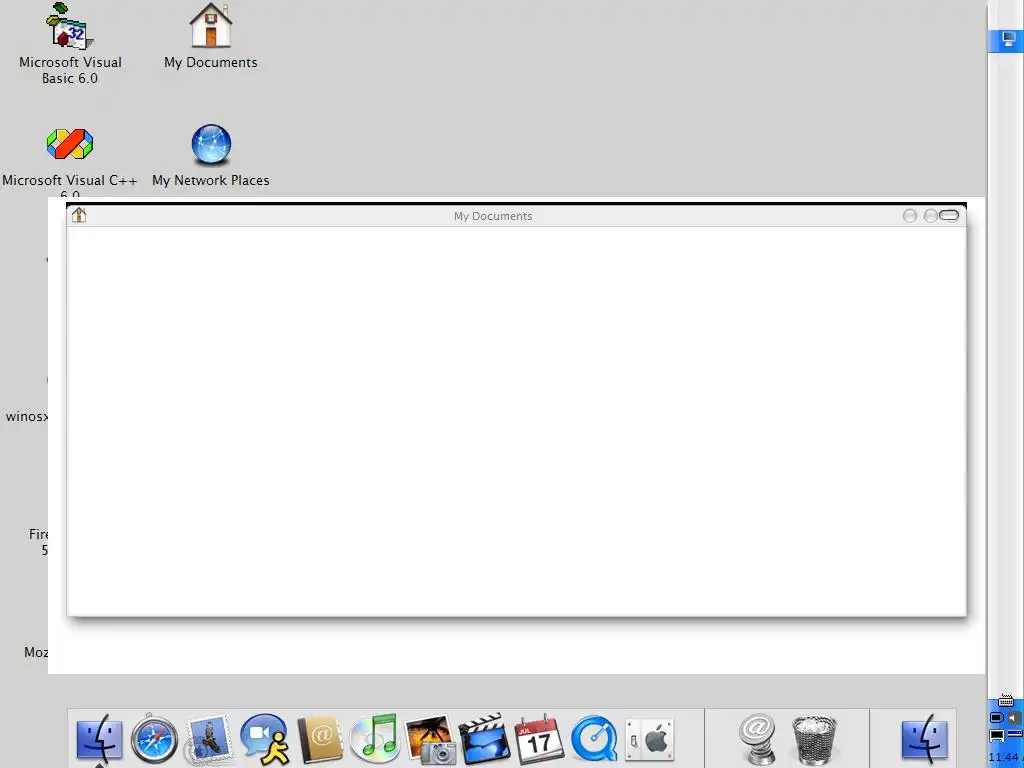Launch Safari compass from the dock

[x=154, y=739]
